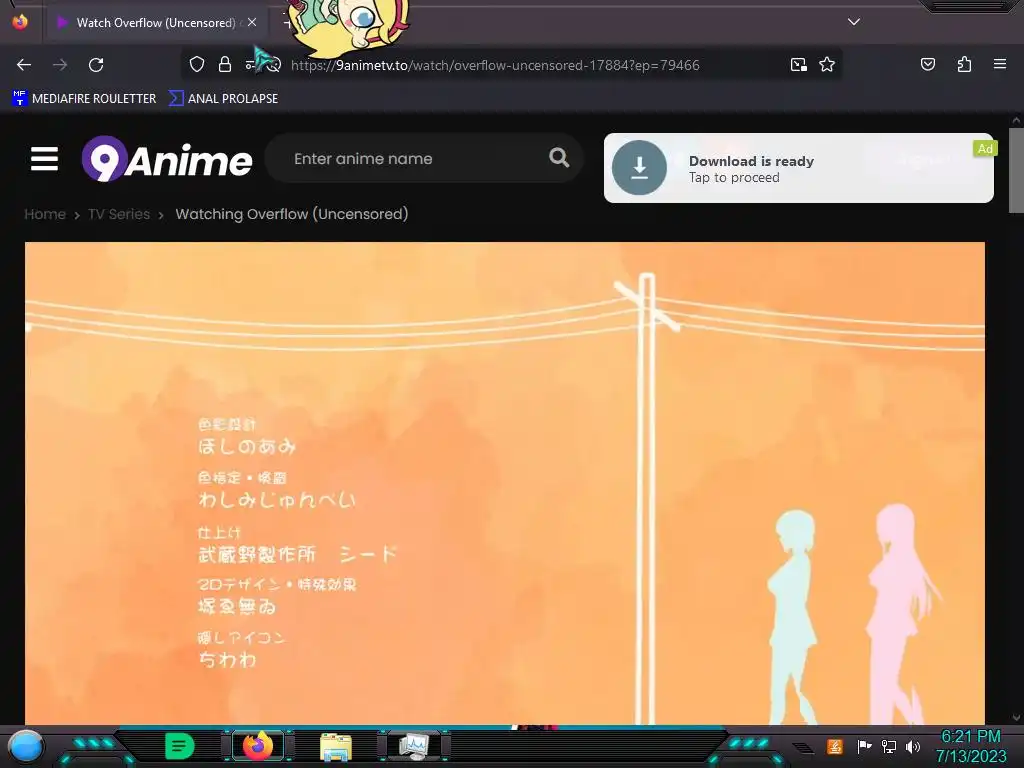Open the volume speaker tray icon
This screenshot has height=768, width=1024.
pyautogui.click(x=912, y=746)
